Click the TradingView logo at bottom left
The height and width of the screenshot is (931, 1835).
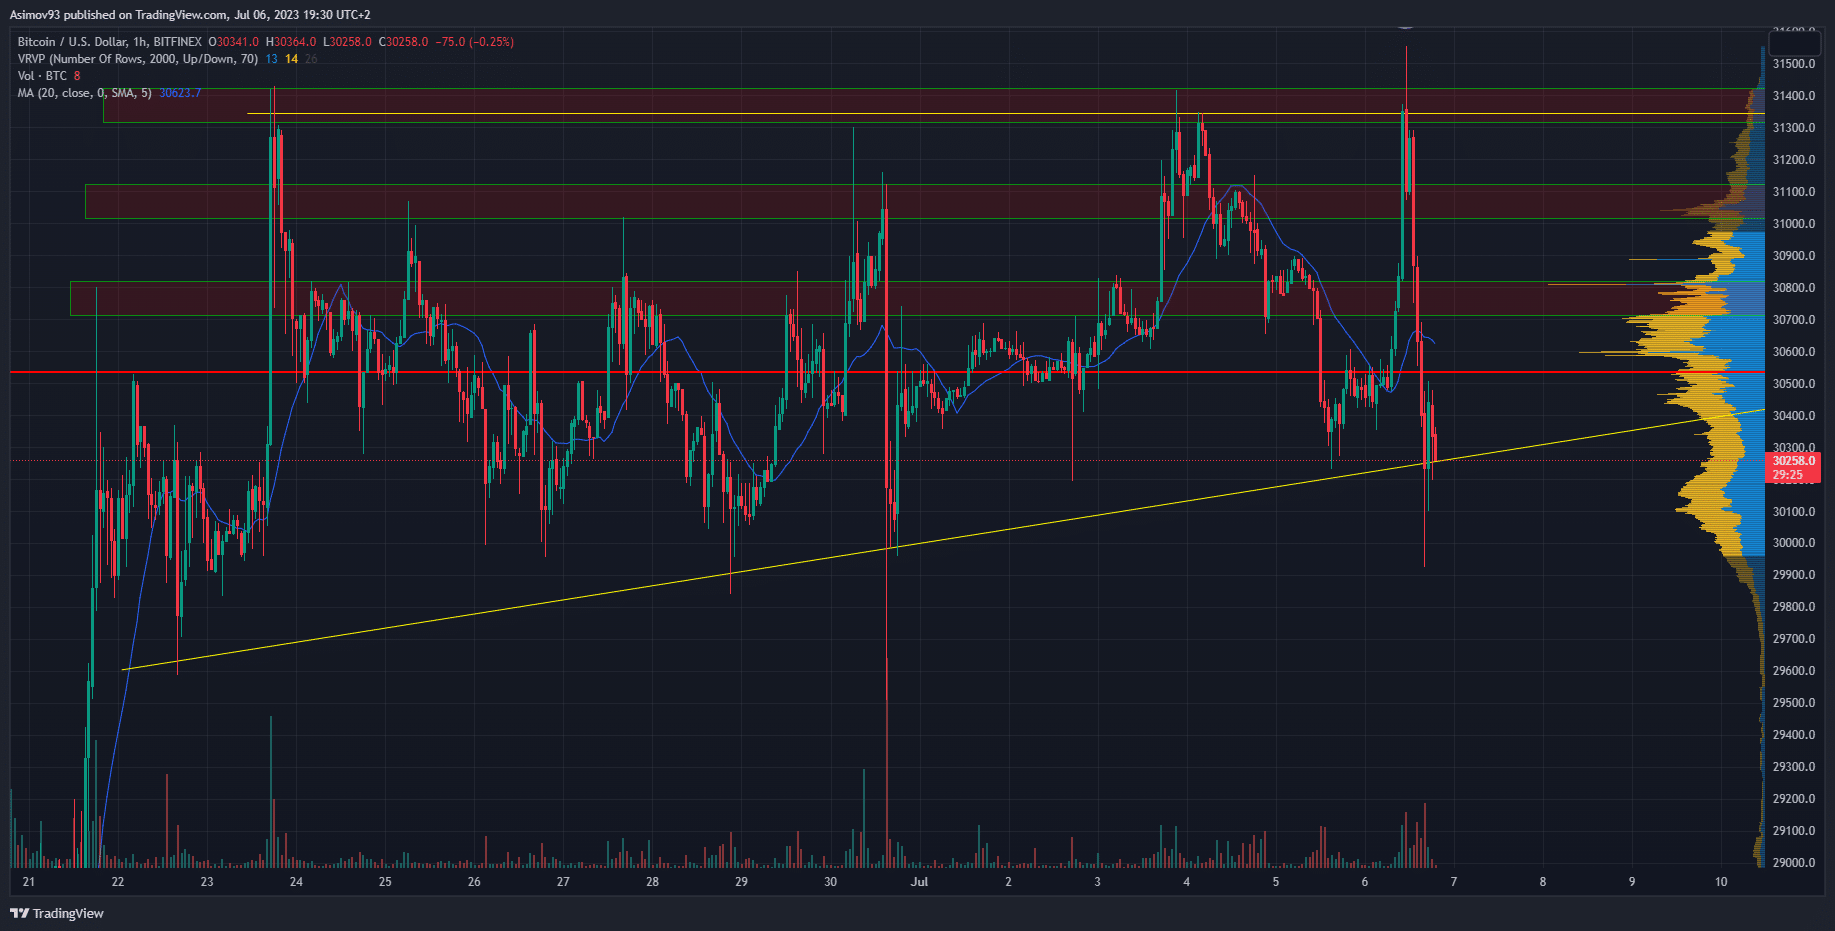tap(57, 913)
